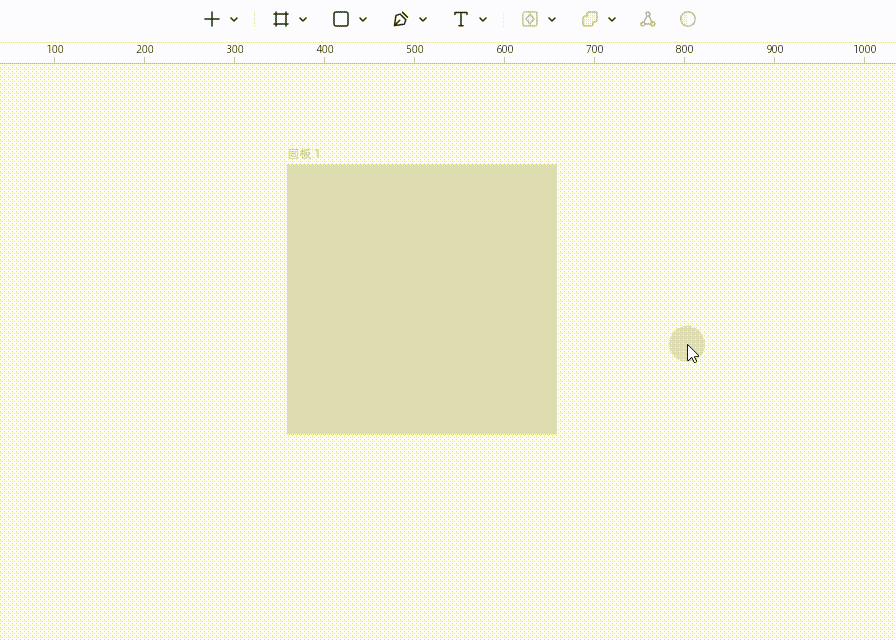Expand the text tool dropdown arrow
The height and width of the screenshot is (640, 896).
(483, 19)
